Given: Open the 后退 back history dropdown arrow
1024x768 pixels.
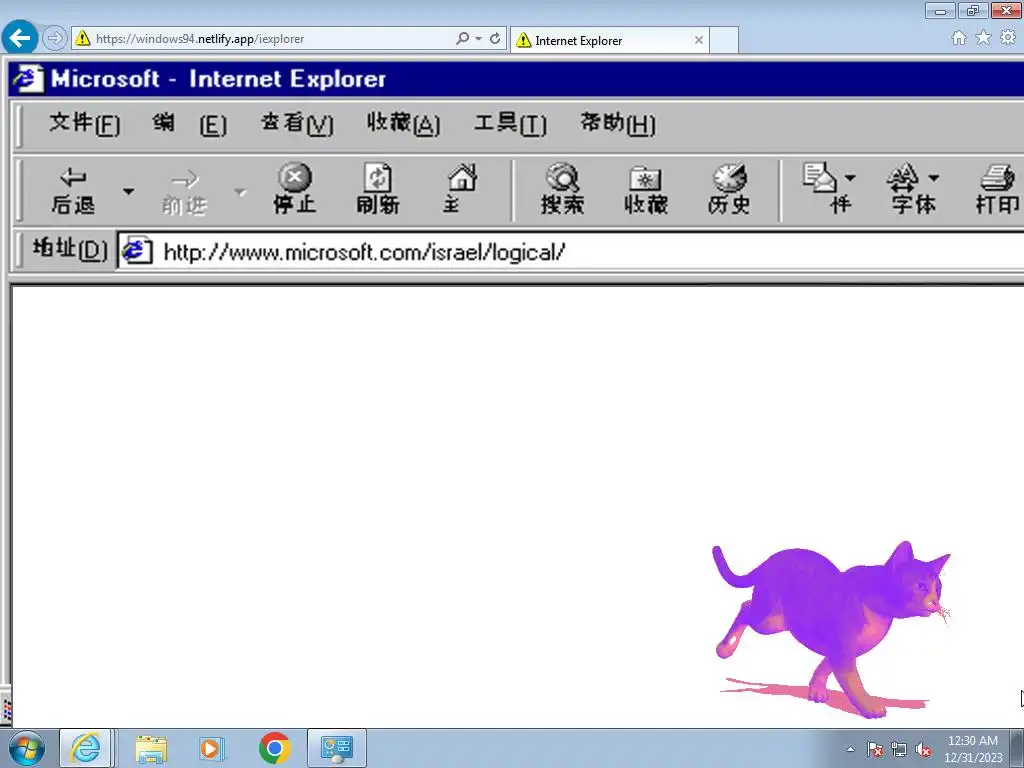Looking at the screenshot, I should click(129, 191).
